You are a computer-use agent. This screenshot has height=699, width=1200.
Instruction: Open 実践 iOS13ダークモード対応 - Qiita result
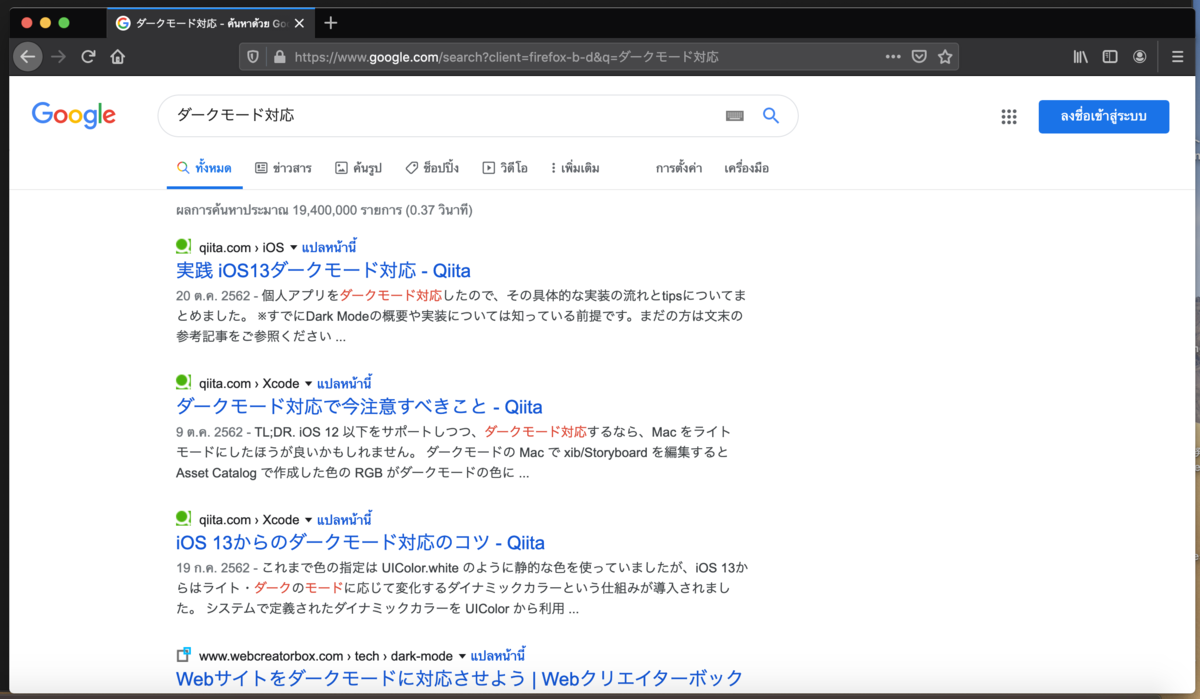[x=323, y=270]
